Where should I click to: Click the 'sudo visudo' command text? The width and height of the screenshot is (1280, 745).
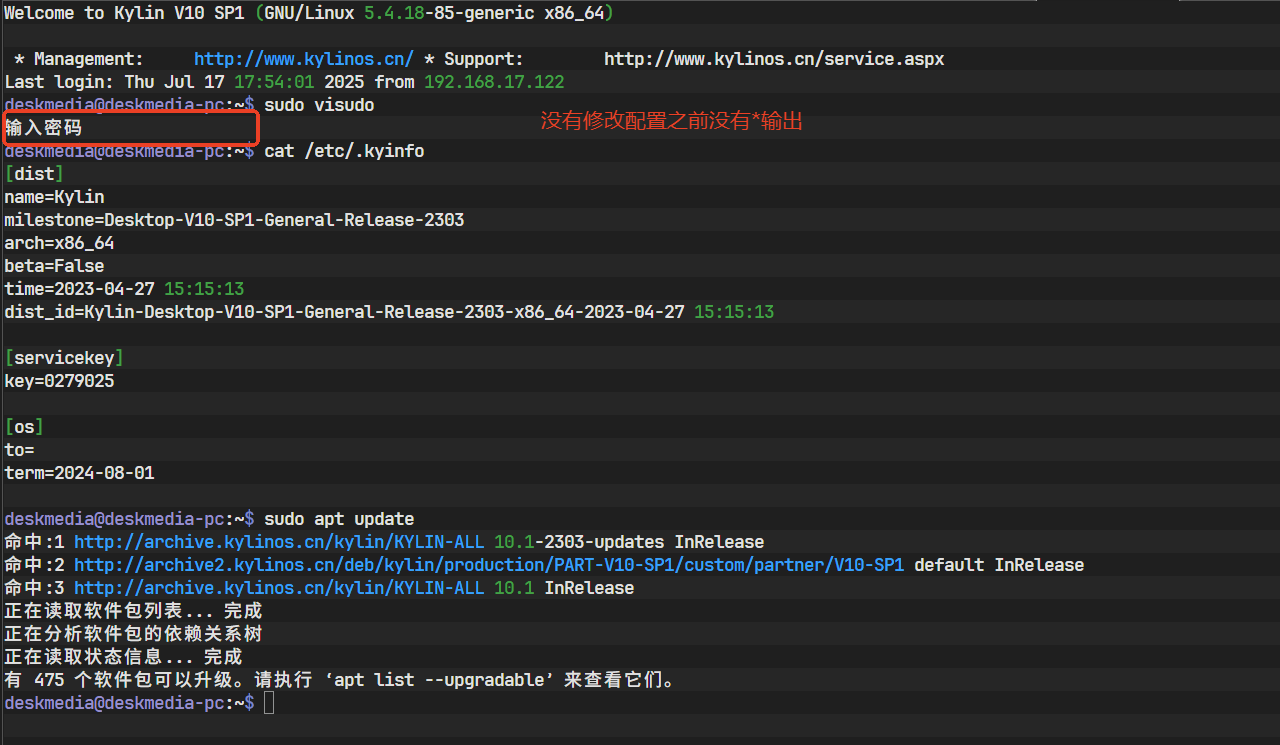click(x=319, y=105)
